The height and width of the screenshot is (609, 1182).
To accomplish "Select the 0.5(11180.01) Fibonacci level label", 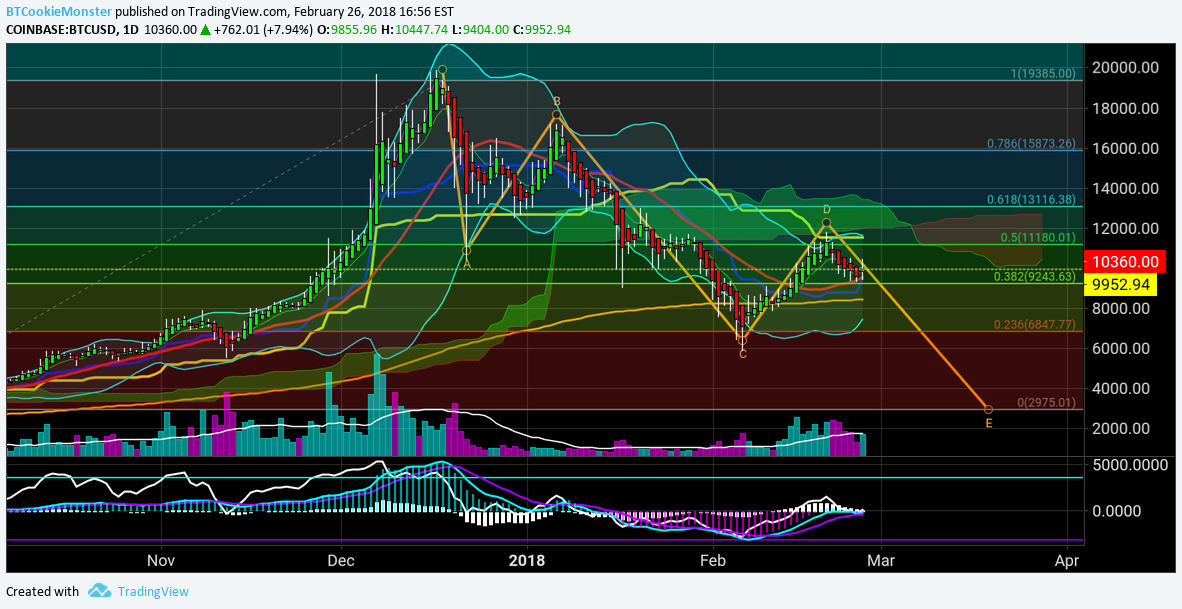I will [x=1037, y=237].
